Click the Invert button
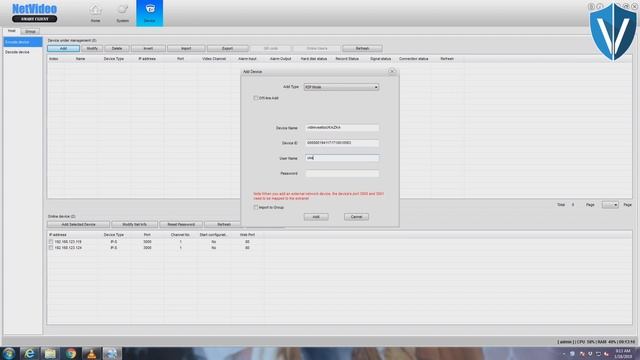The image size is (640, 360). pyautogui.click(x=148, y=49)
